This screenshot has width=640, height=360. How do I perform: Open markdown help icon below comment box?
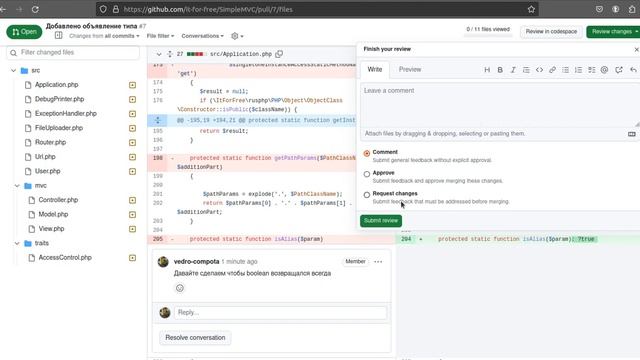click(x=631, y=134)
